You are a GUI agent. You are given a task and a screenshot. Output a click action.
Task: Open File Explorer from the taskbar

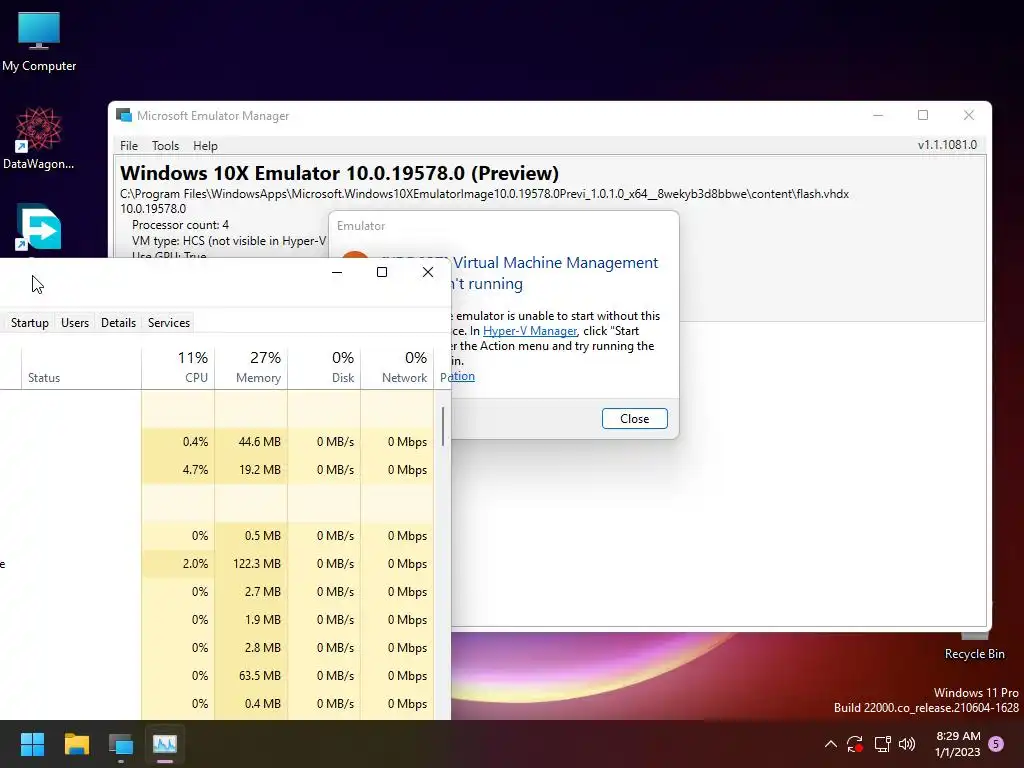tap(76, 744)
